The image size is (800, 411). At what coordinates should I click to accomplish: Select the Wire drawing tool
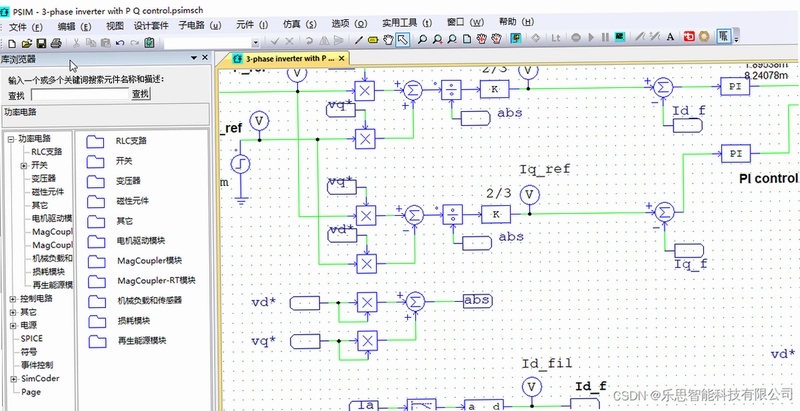point(359,40)
